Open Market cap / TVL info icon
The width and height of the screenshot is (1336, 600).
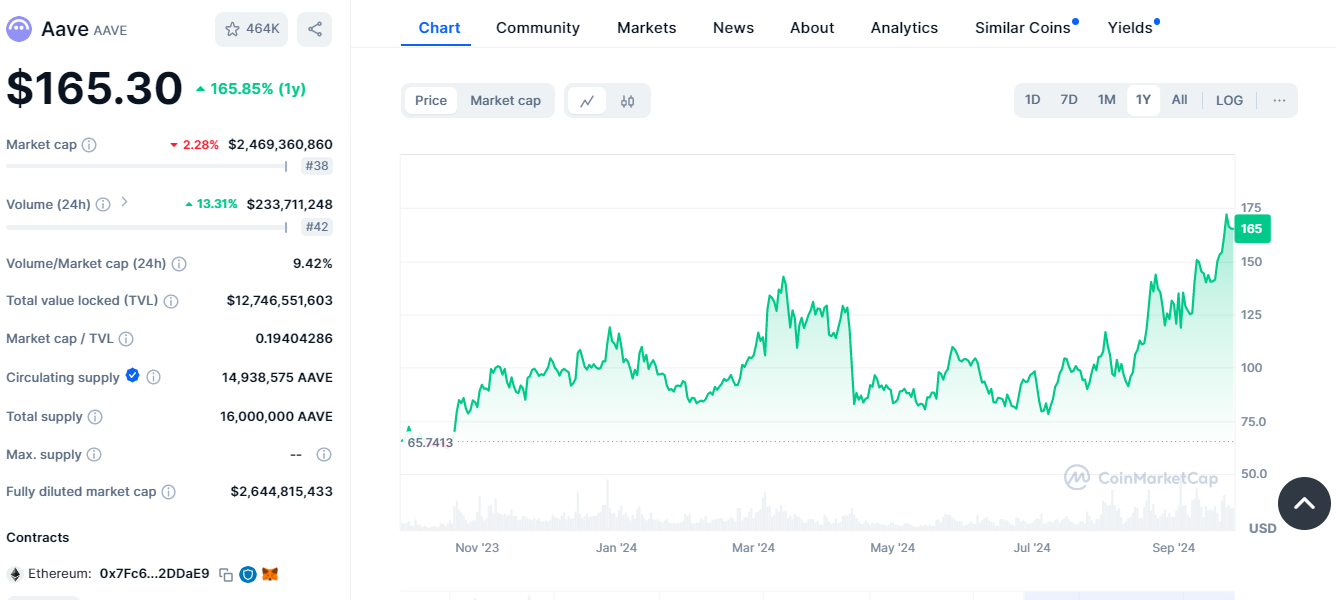tap(126, 339)
